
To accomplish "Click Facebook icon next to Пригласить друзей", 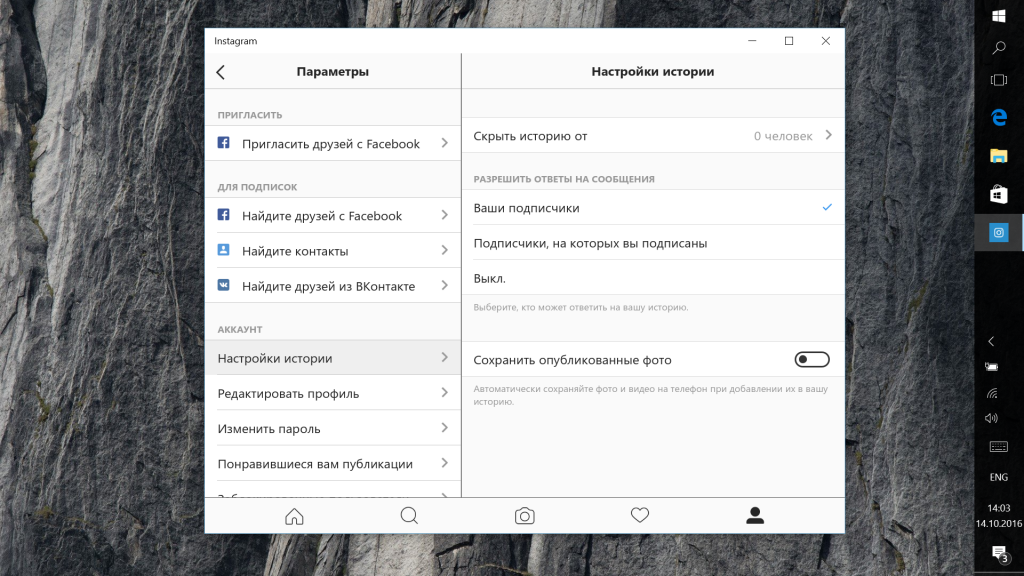I will [x=223, y=143].
